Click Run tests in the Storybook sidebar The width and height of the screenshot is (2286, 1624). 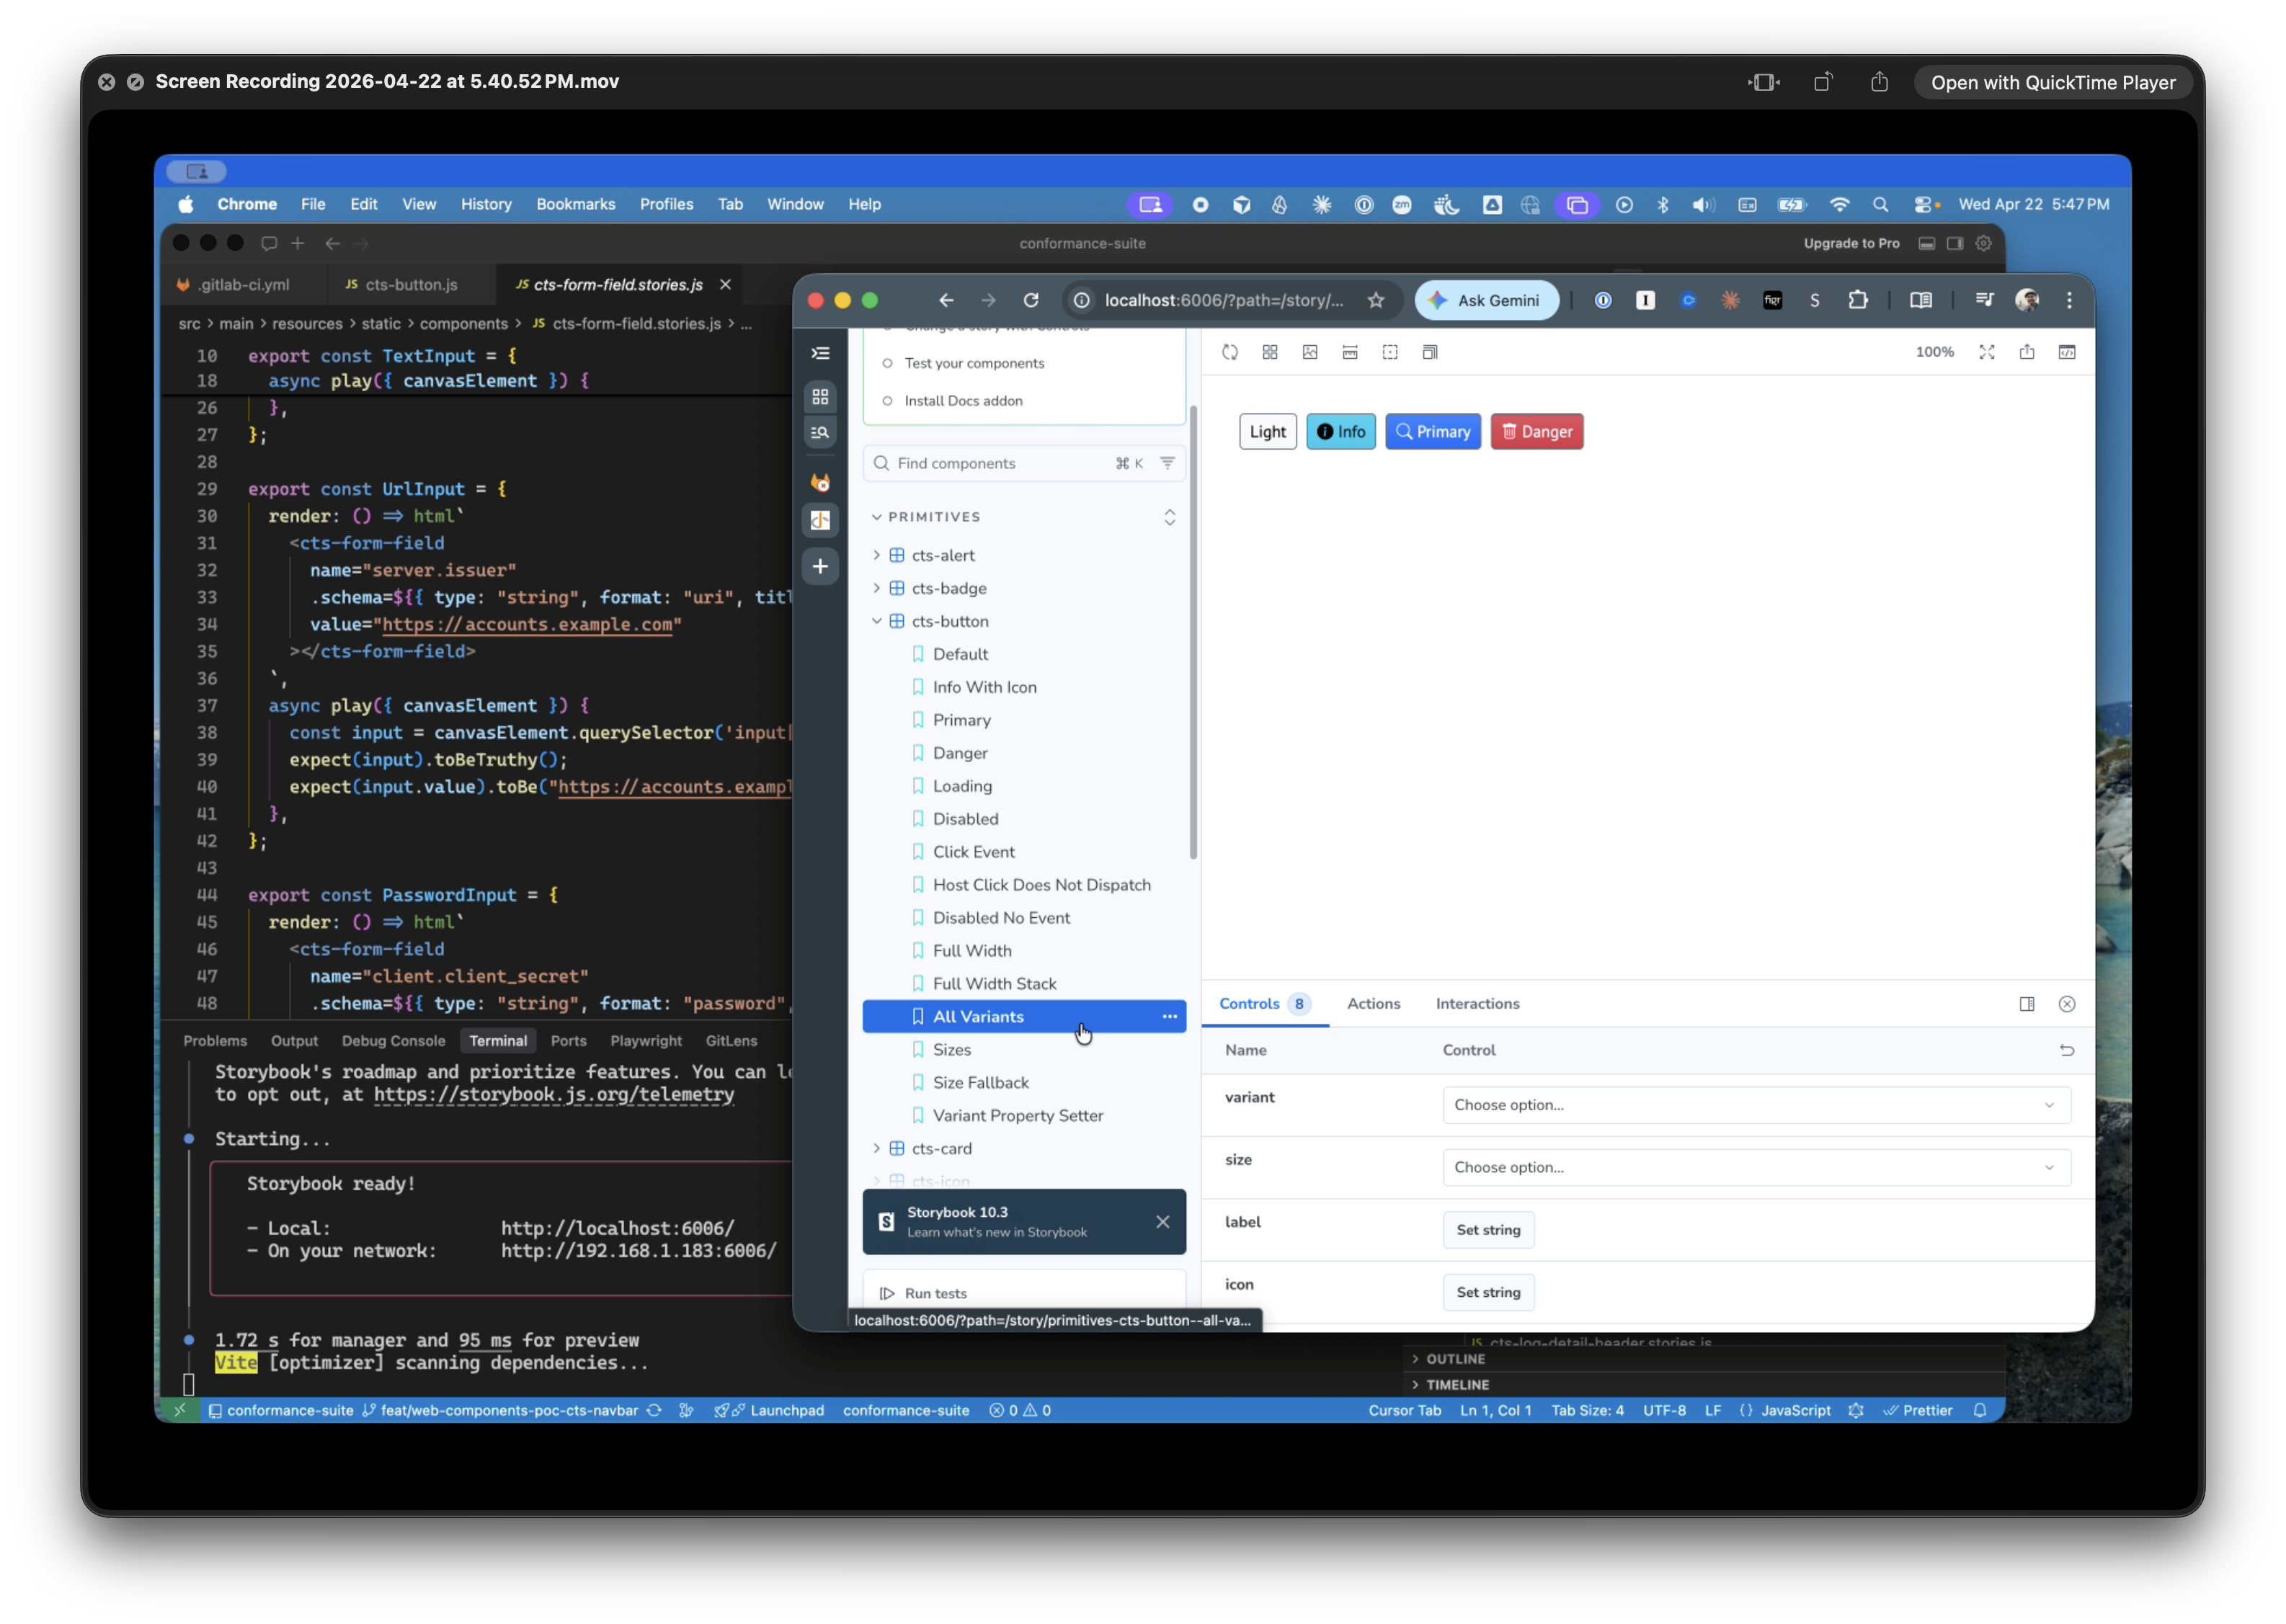pyautogui.click(x=923, y=1293)
